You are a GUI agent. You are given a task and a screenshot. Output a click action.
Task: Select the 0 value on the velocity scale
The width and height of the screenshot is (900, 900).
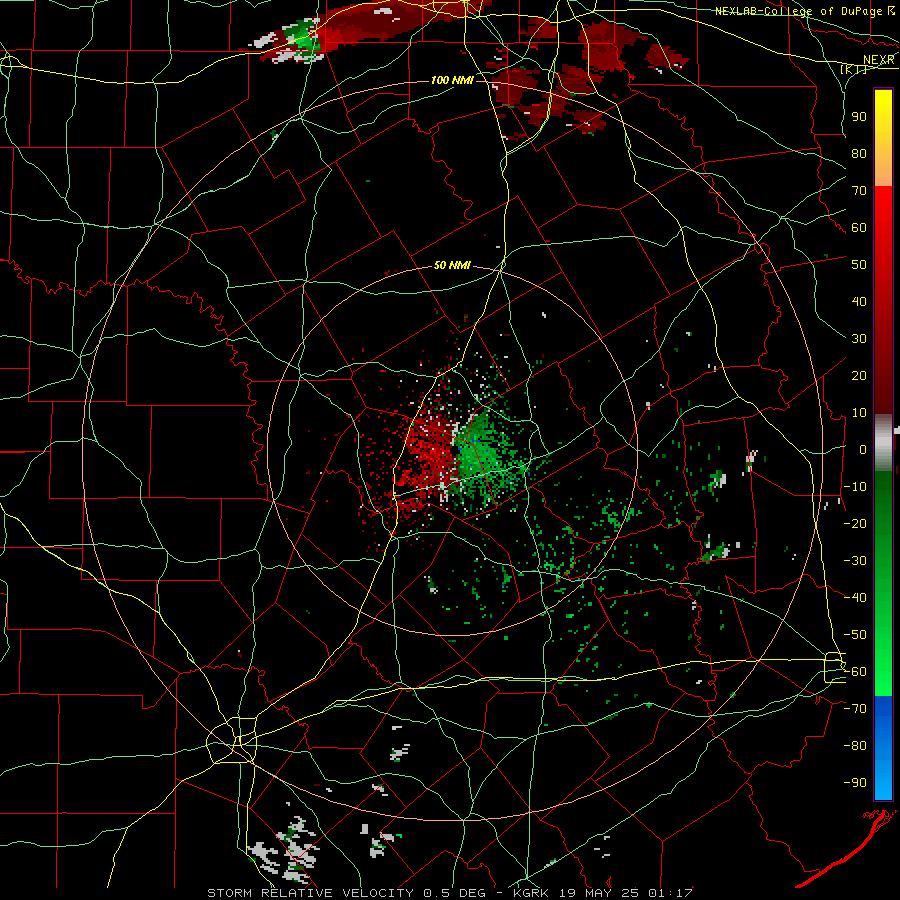pyautogui.click(x=863, y=449)
